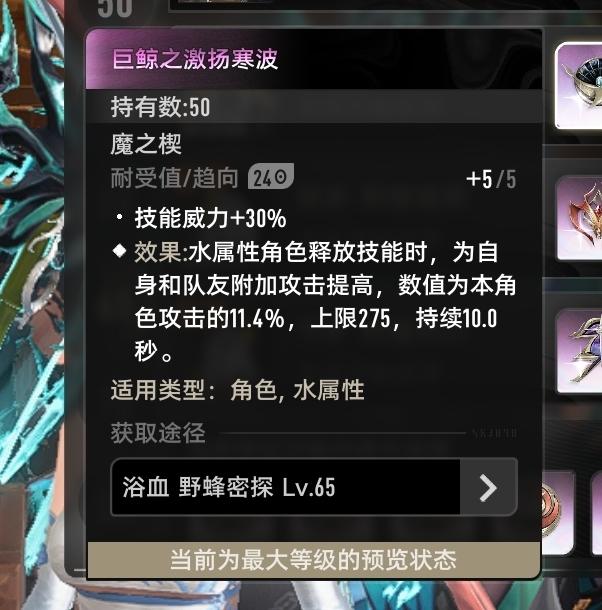This screenshot has height=610, width=602.
Task: Select the round red wedge icon
Action: (558, 512)
